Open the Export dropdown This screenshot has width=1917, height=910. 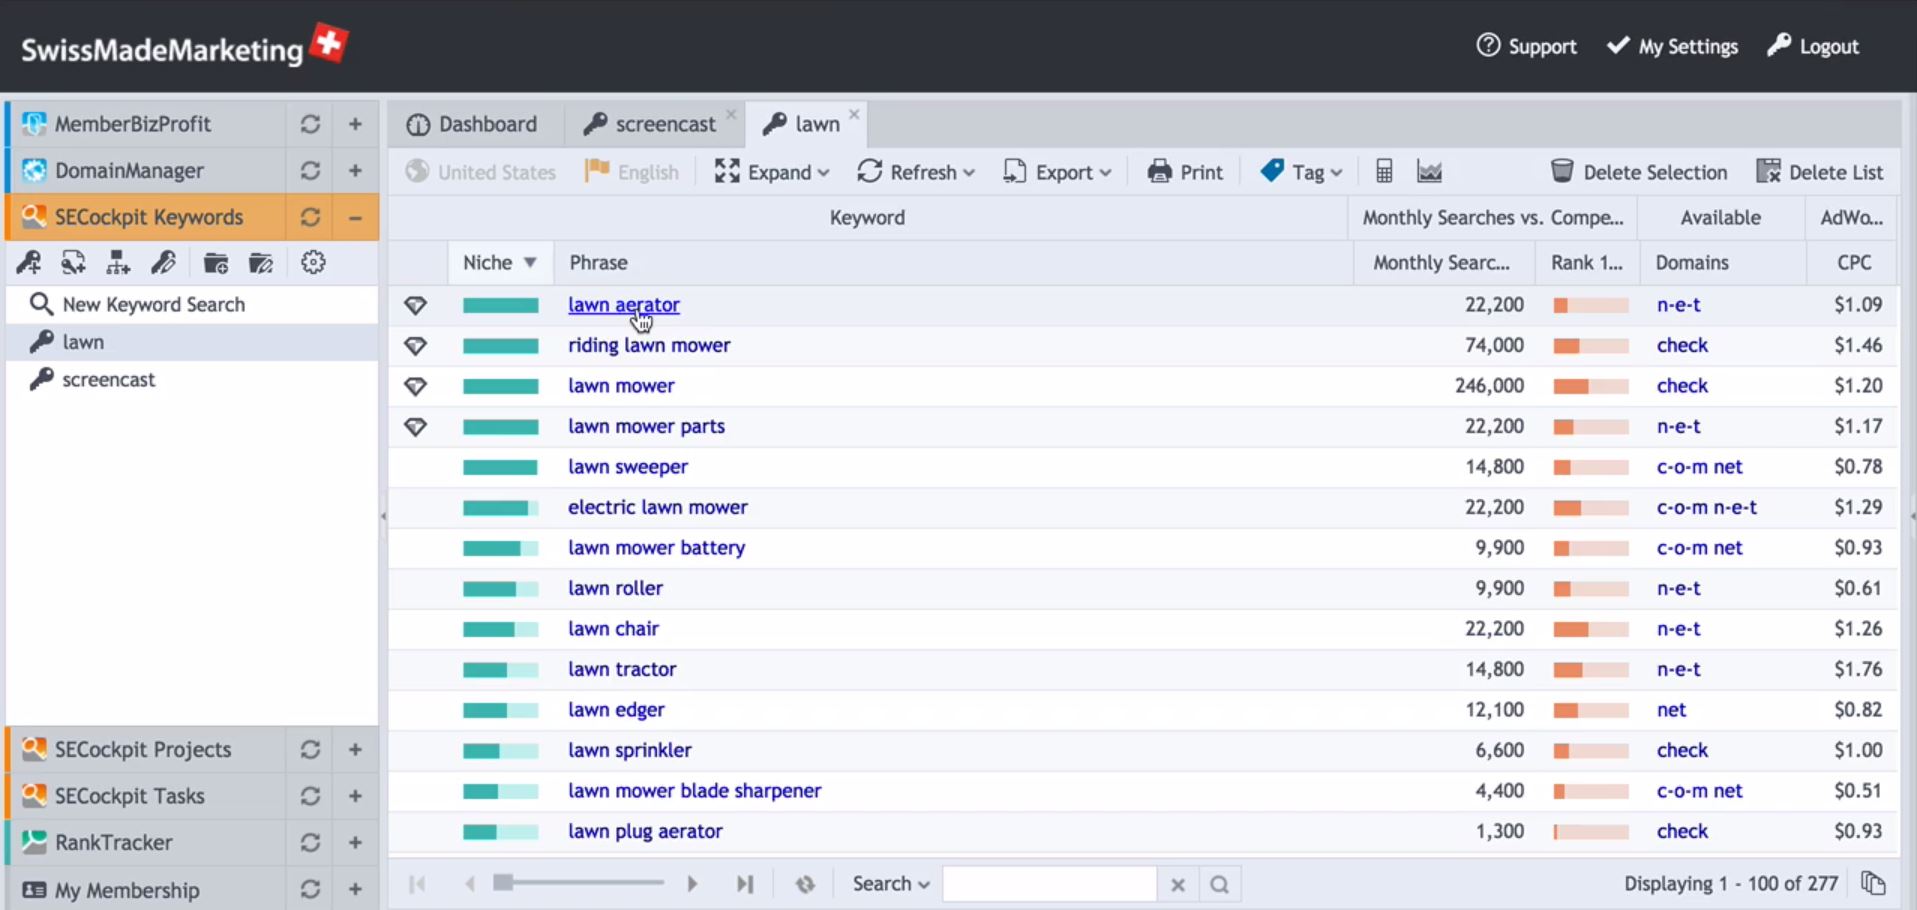(x=1058, y=172)
